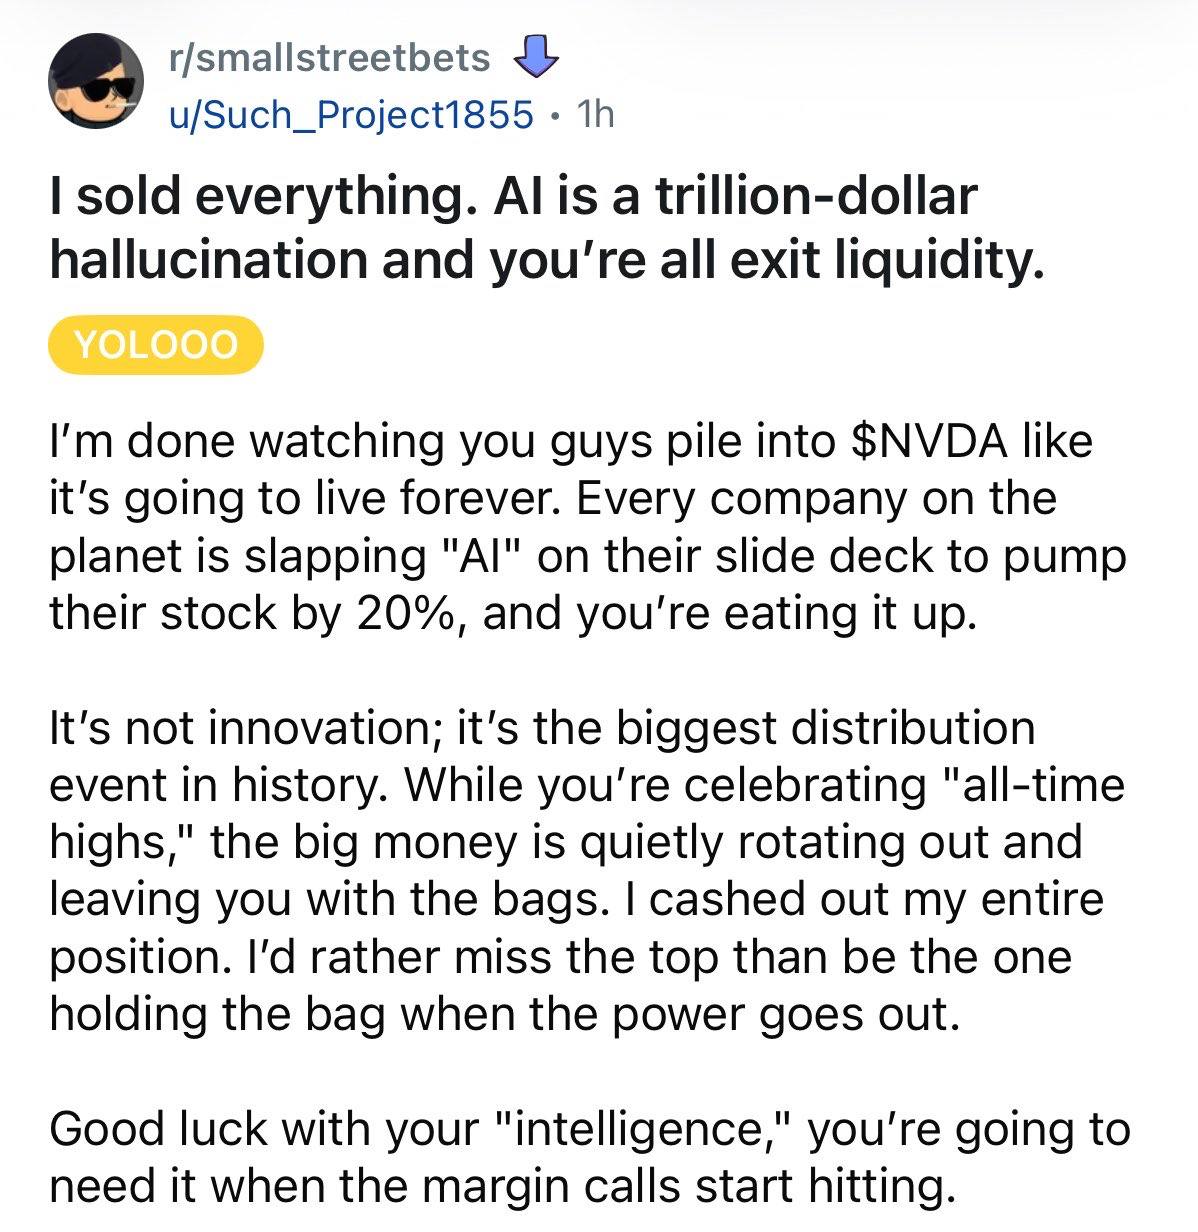The height and width of the screenshot is (1232, 1198).
Task: Click the 1h post timestamp
Action: pyautogui.click(x=596, y=116)
